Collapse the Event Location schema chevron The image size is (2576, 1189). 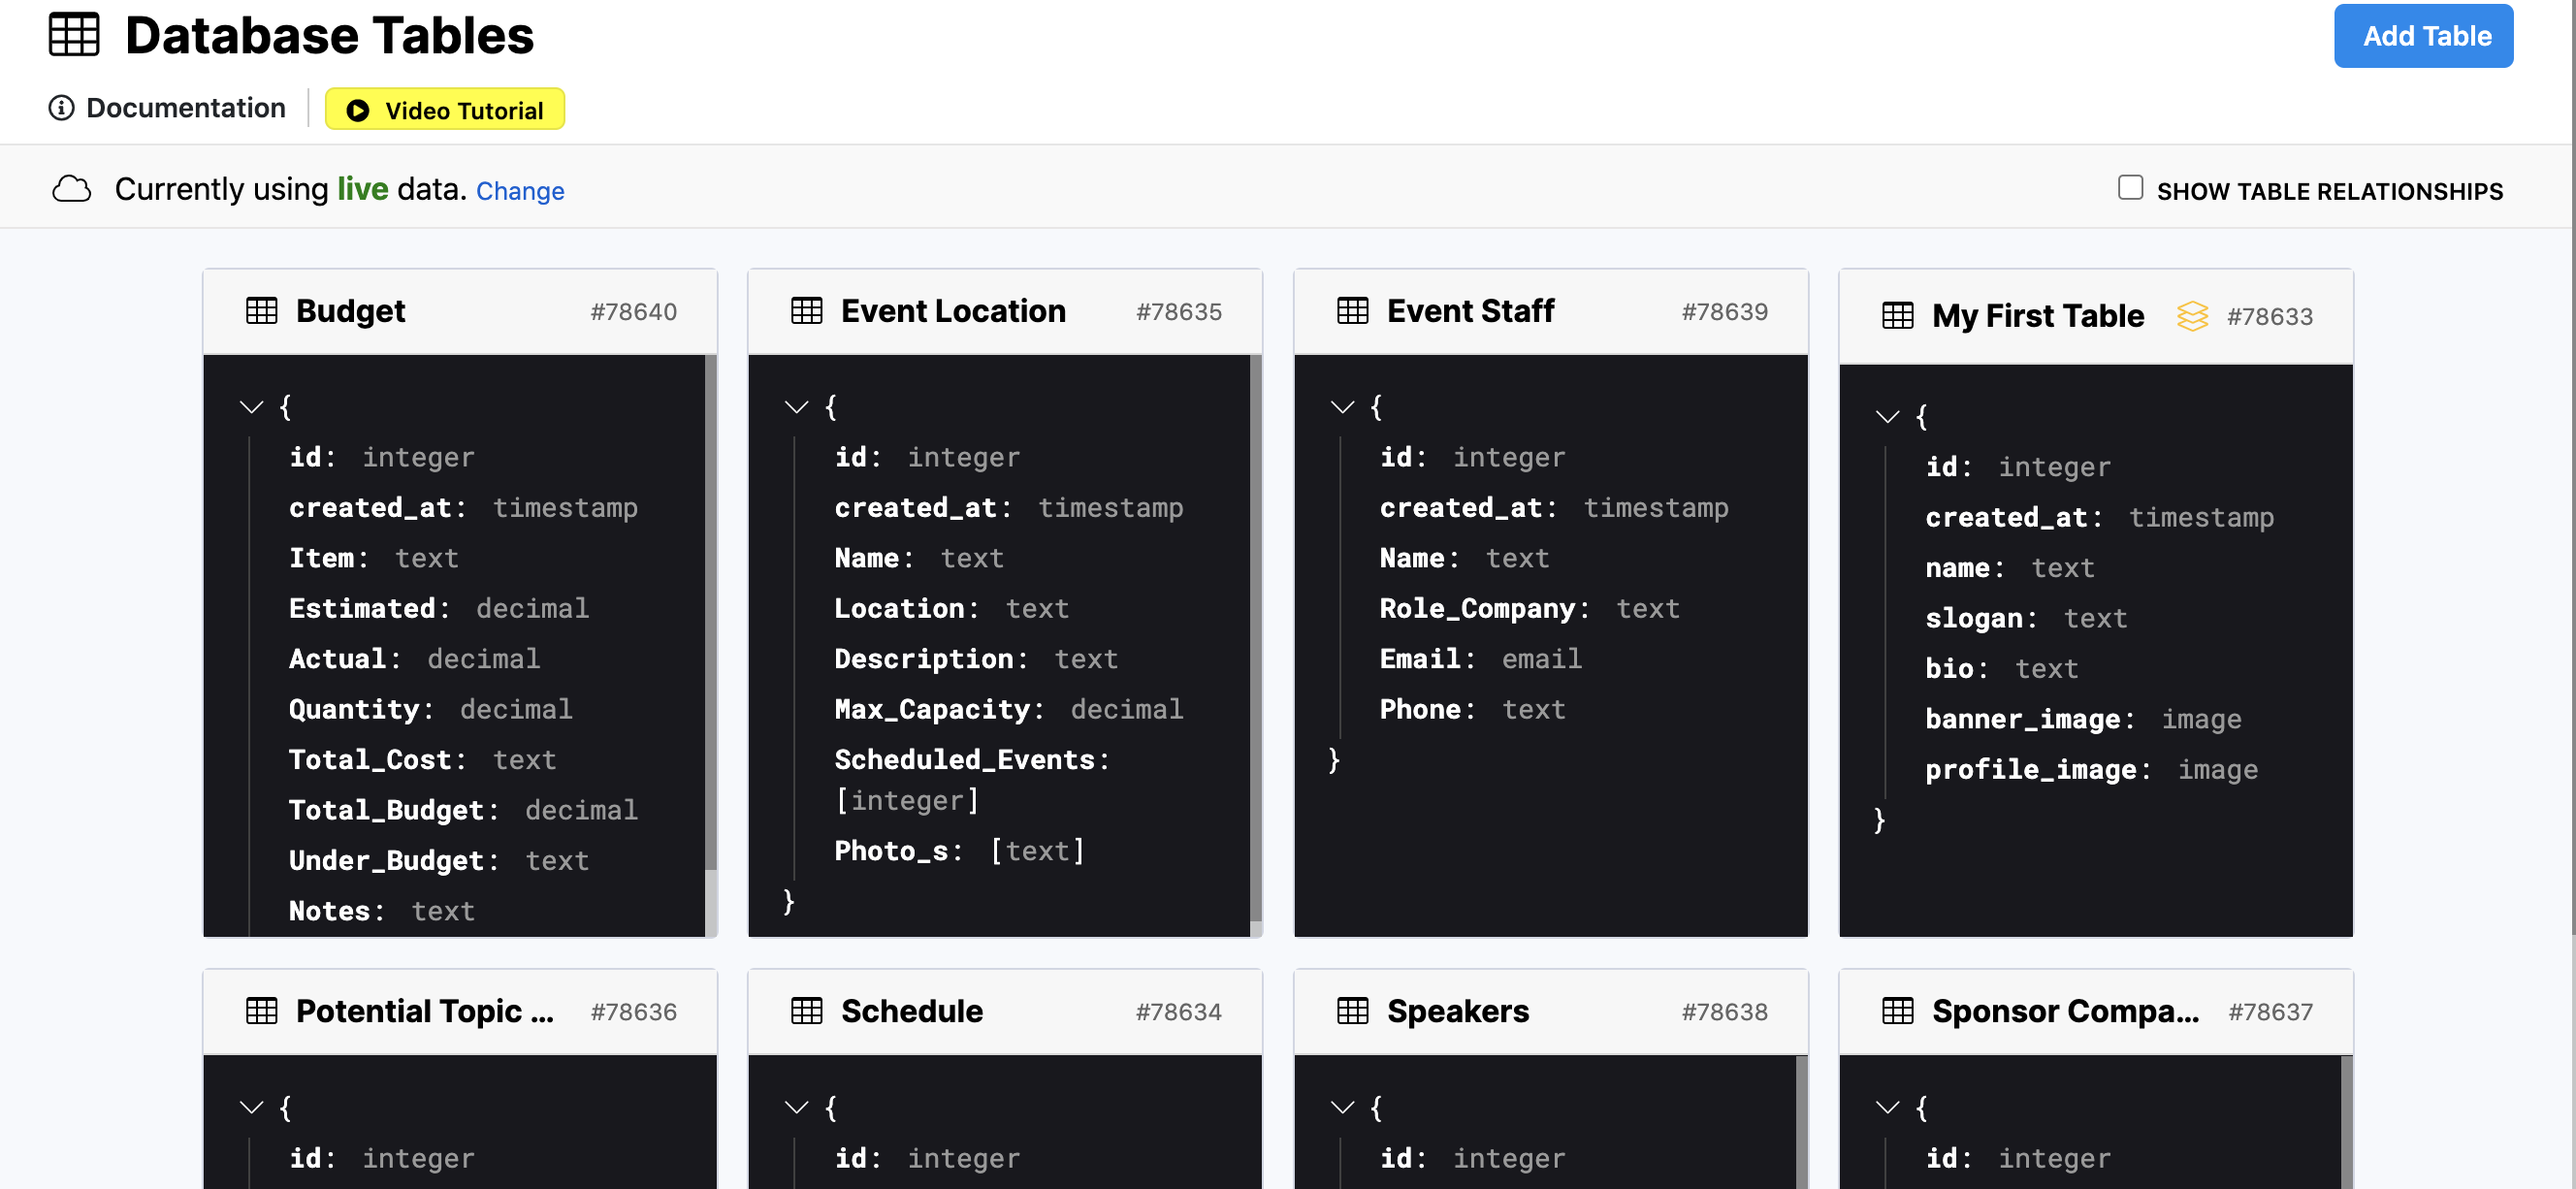(x=796, y=407)
